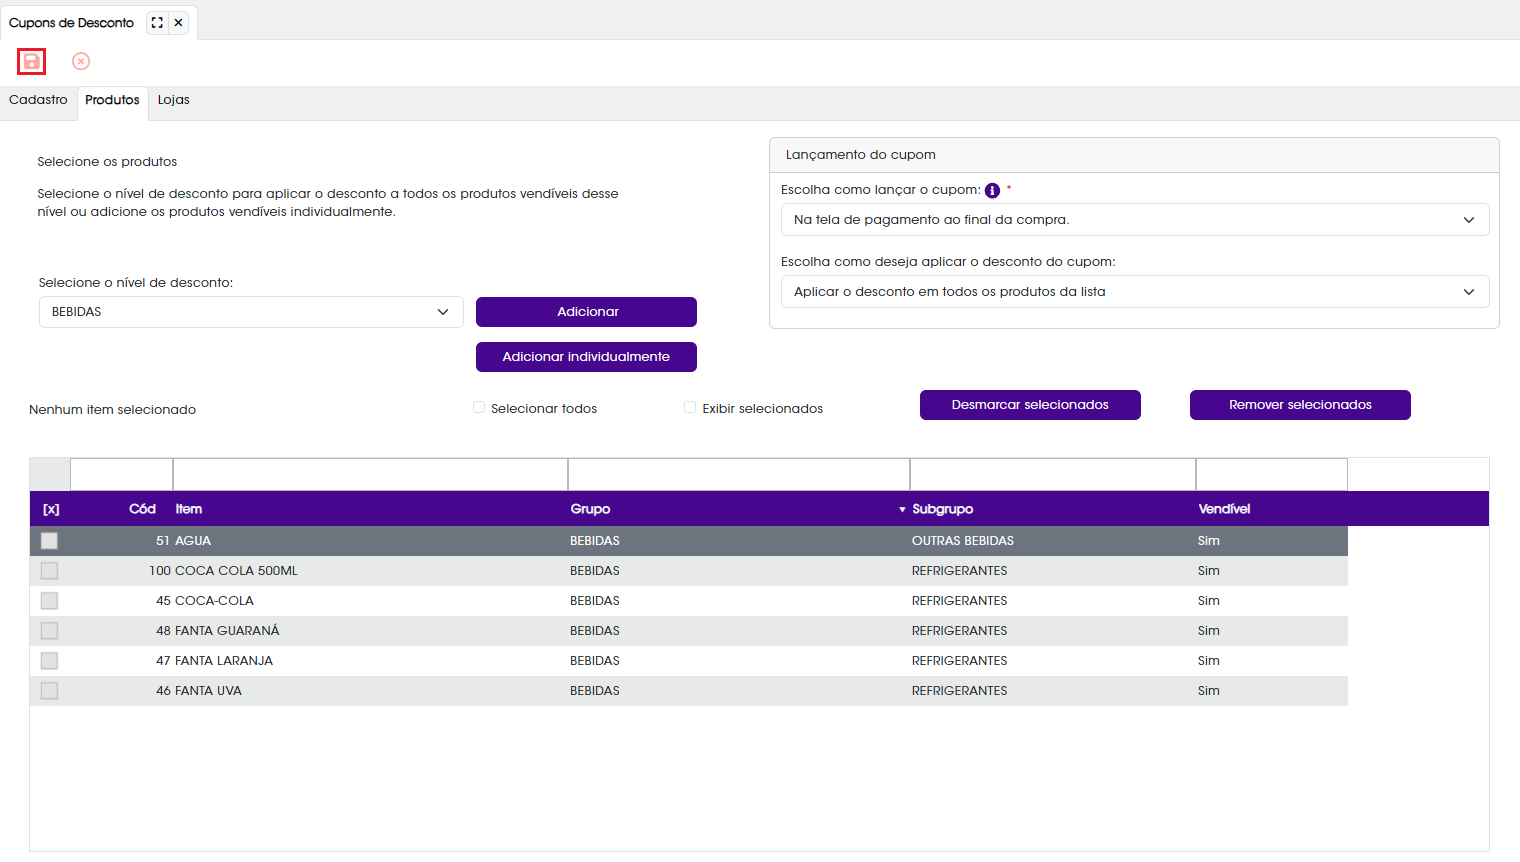Screen dimensions: 1520x862
Task: Click the [x] column header
Action: point(51,509)
